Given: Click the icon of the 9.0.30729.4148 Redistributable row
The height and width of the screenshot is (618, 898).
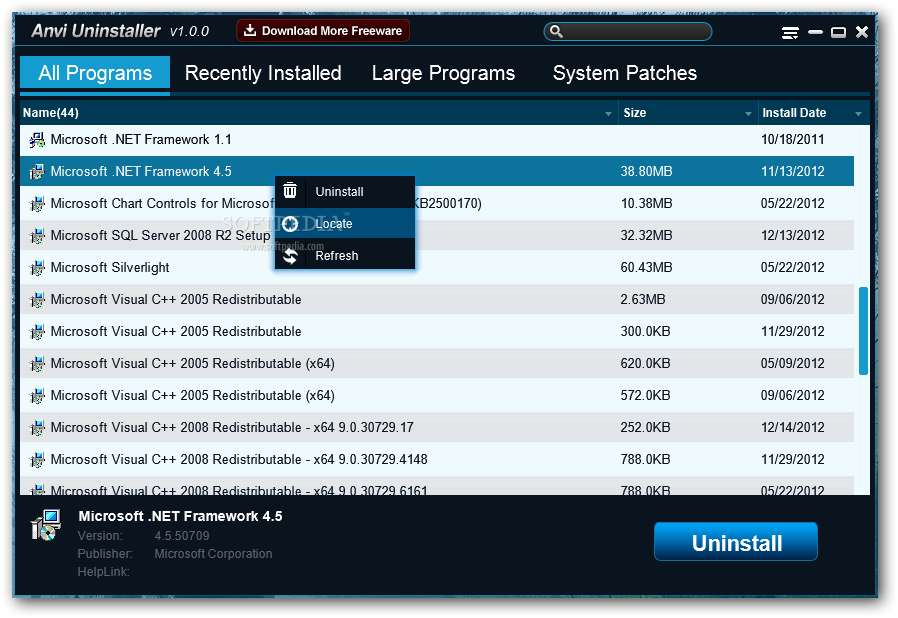Looking at the screenshot, I should 37,459.
